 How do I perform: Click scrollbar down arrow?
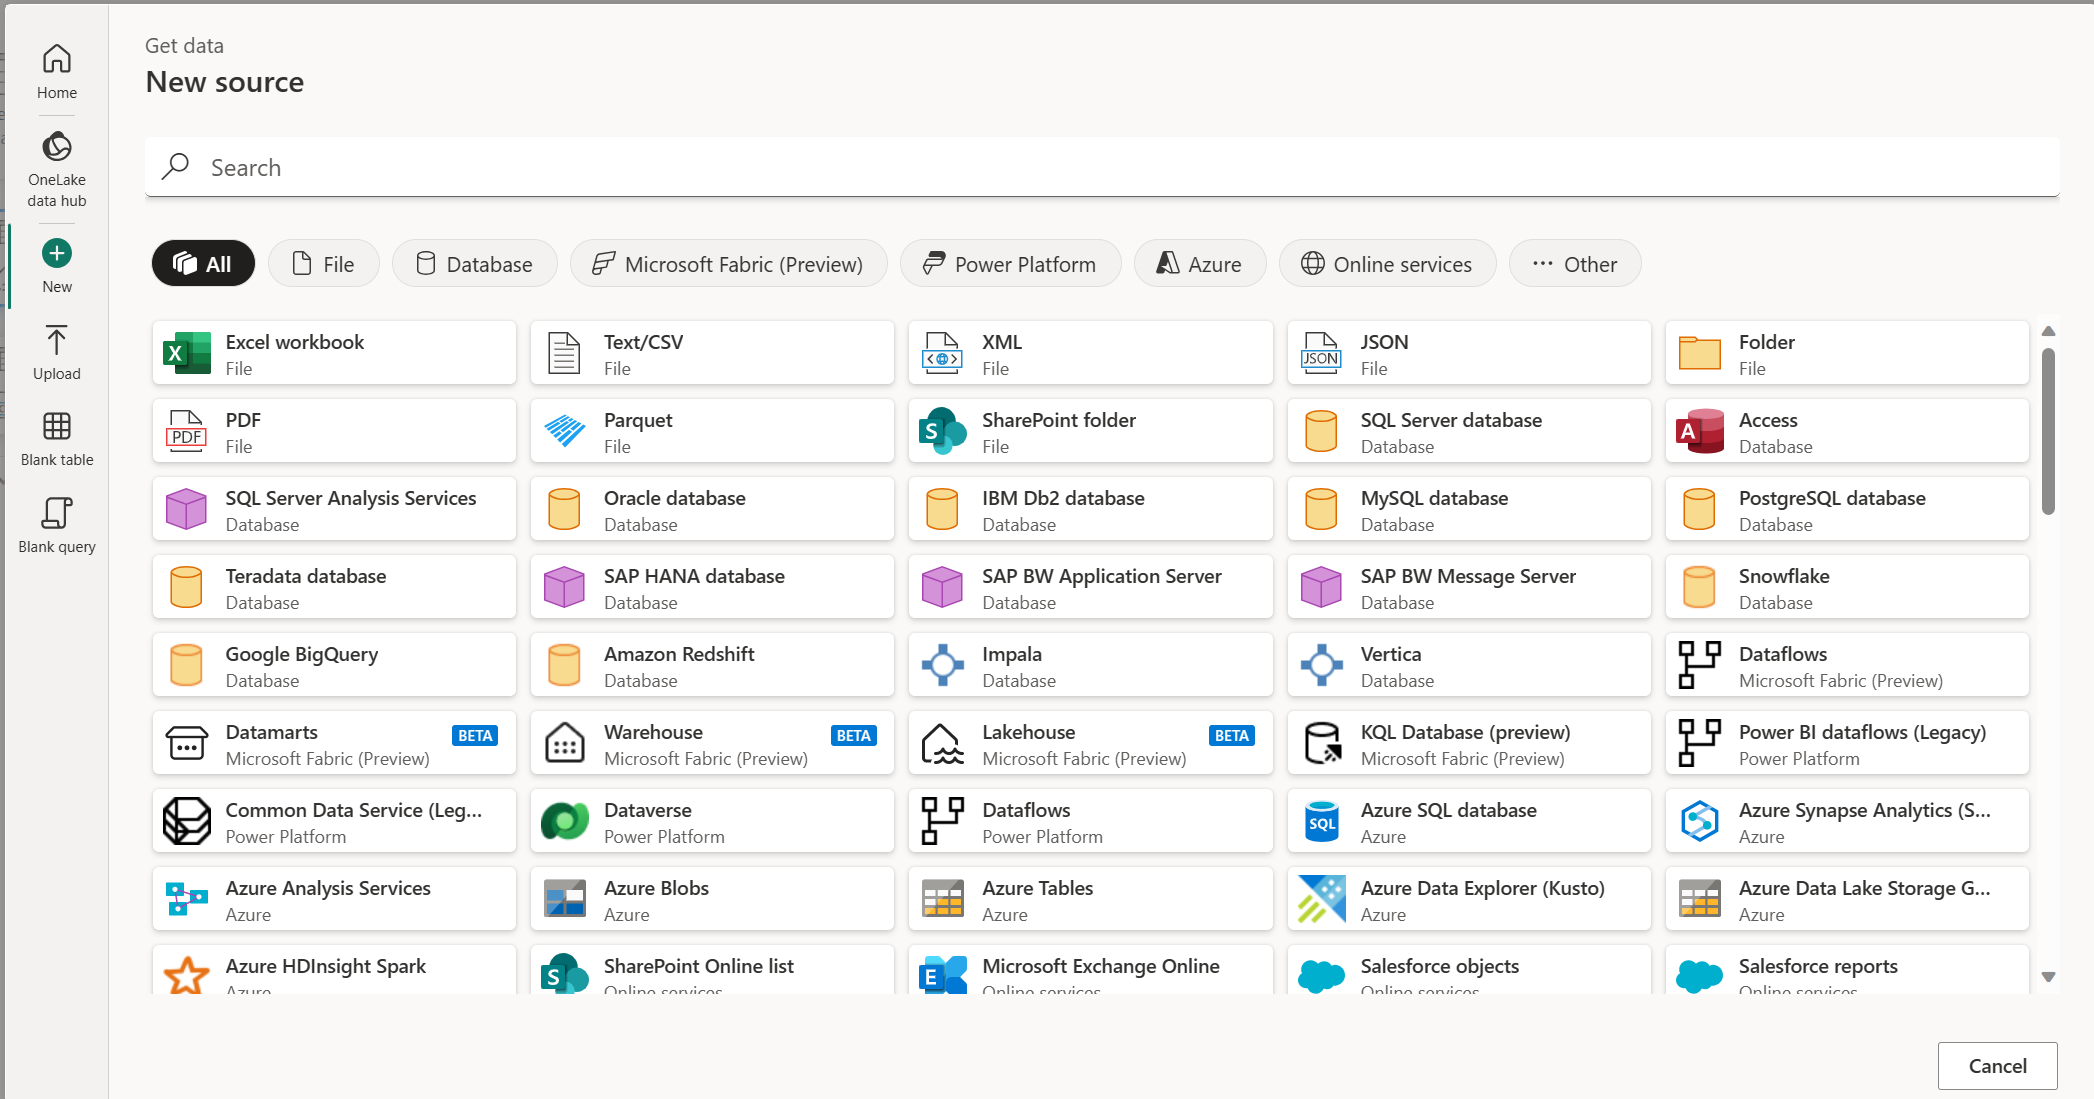(x=2048, y=977)
